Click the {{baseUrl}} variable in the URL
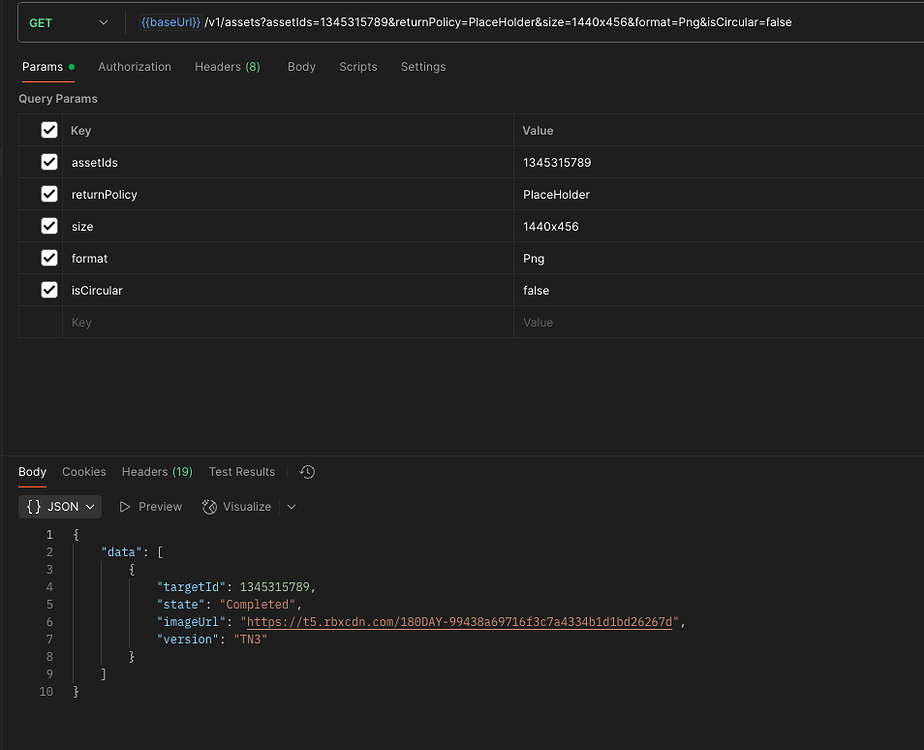This screenshot has width=924, height=750. tap(164, 21)
